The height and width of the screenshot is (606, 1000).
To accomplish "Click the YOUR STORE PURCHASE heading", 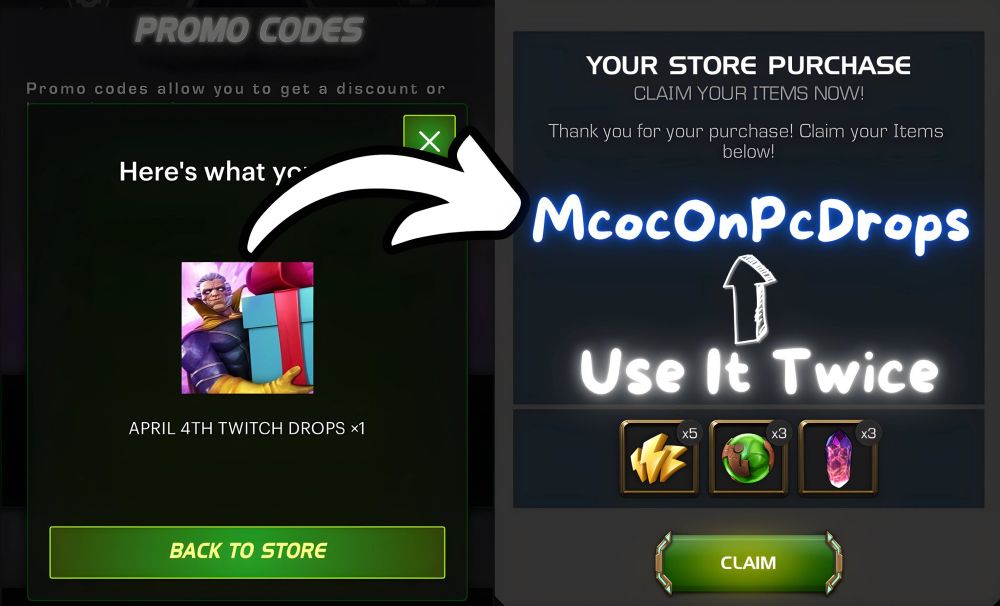I will tap(748, 66).
